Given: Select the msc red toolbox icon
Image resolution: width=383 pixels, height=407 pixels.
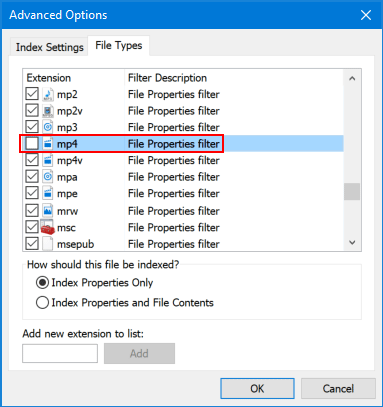Looking at the screenshot, I should 47,227.
